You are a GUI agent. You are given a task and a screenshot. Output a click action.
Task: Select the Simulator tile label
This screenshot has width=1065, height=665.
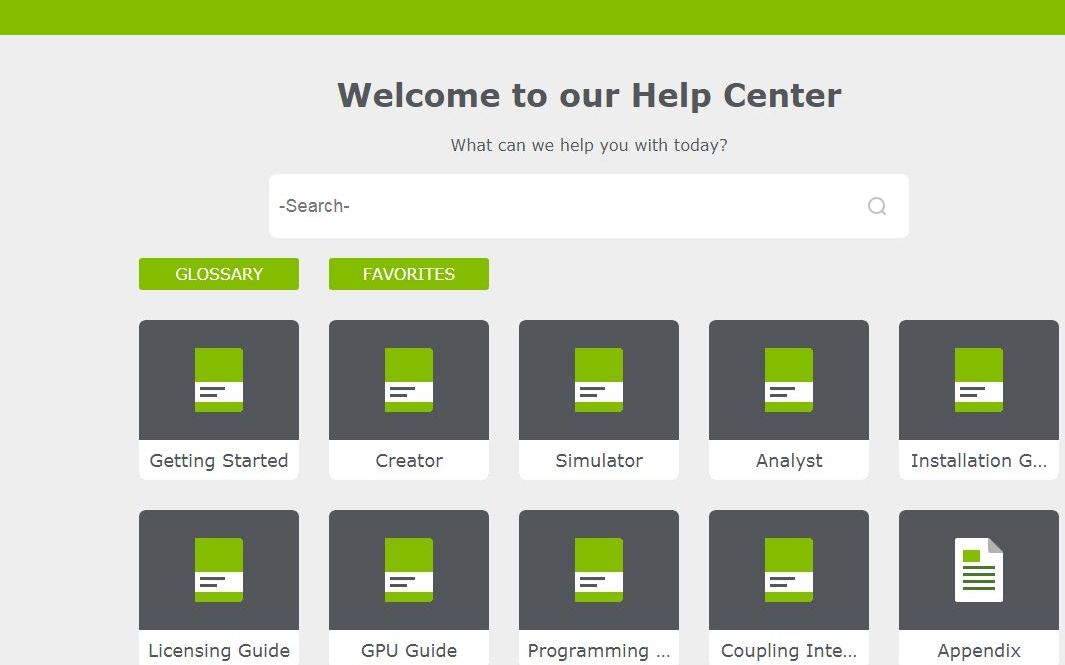click(598, 461)
